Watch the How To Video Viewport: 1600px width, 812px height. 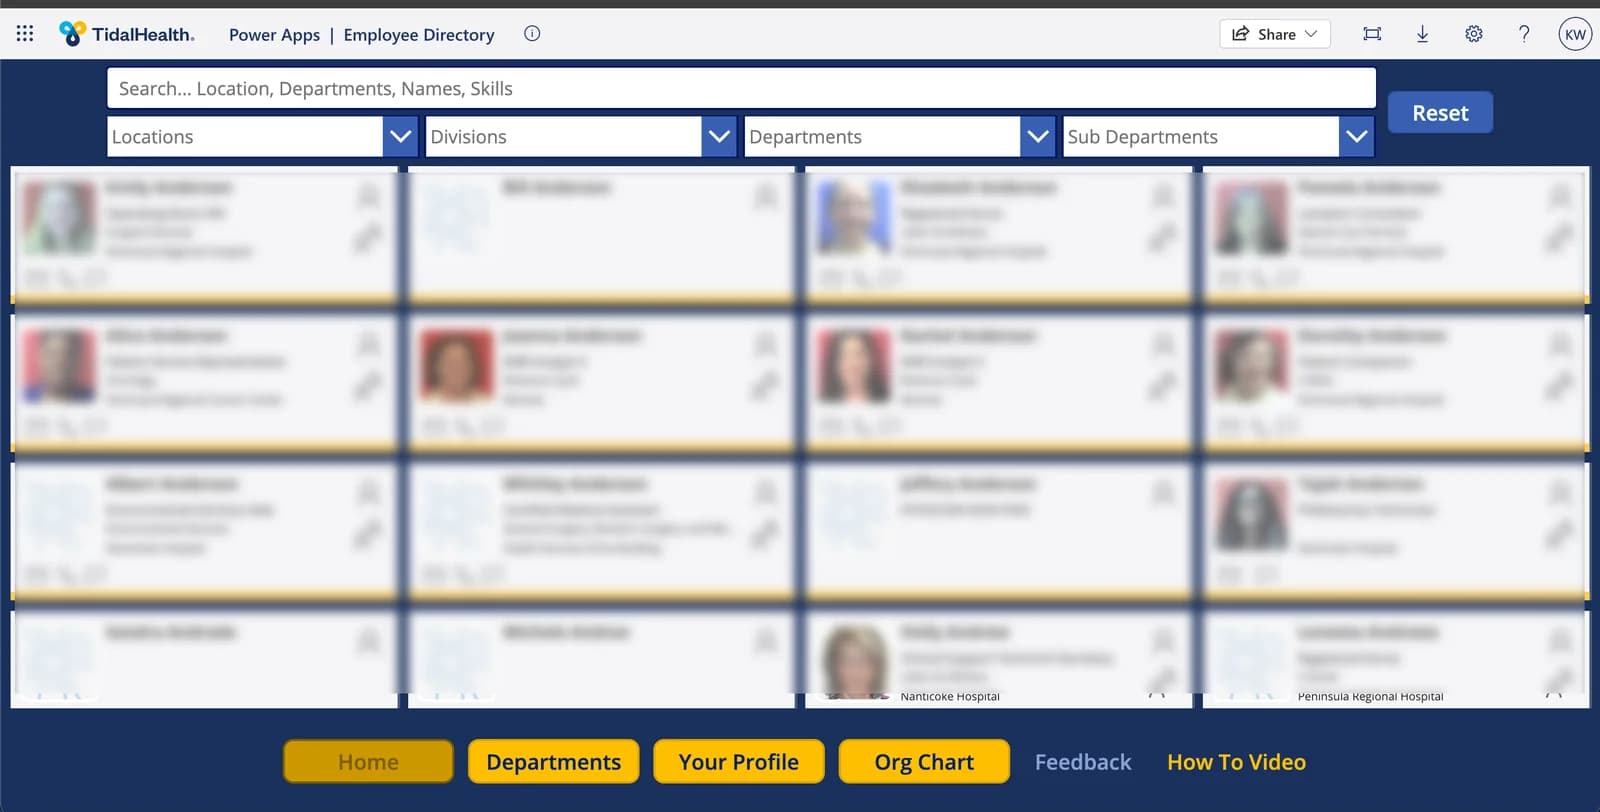[x=1236, y=762]
